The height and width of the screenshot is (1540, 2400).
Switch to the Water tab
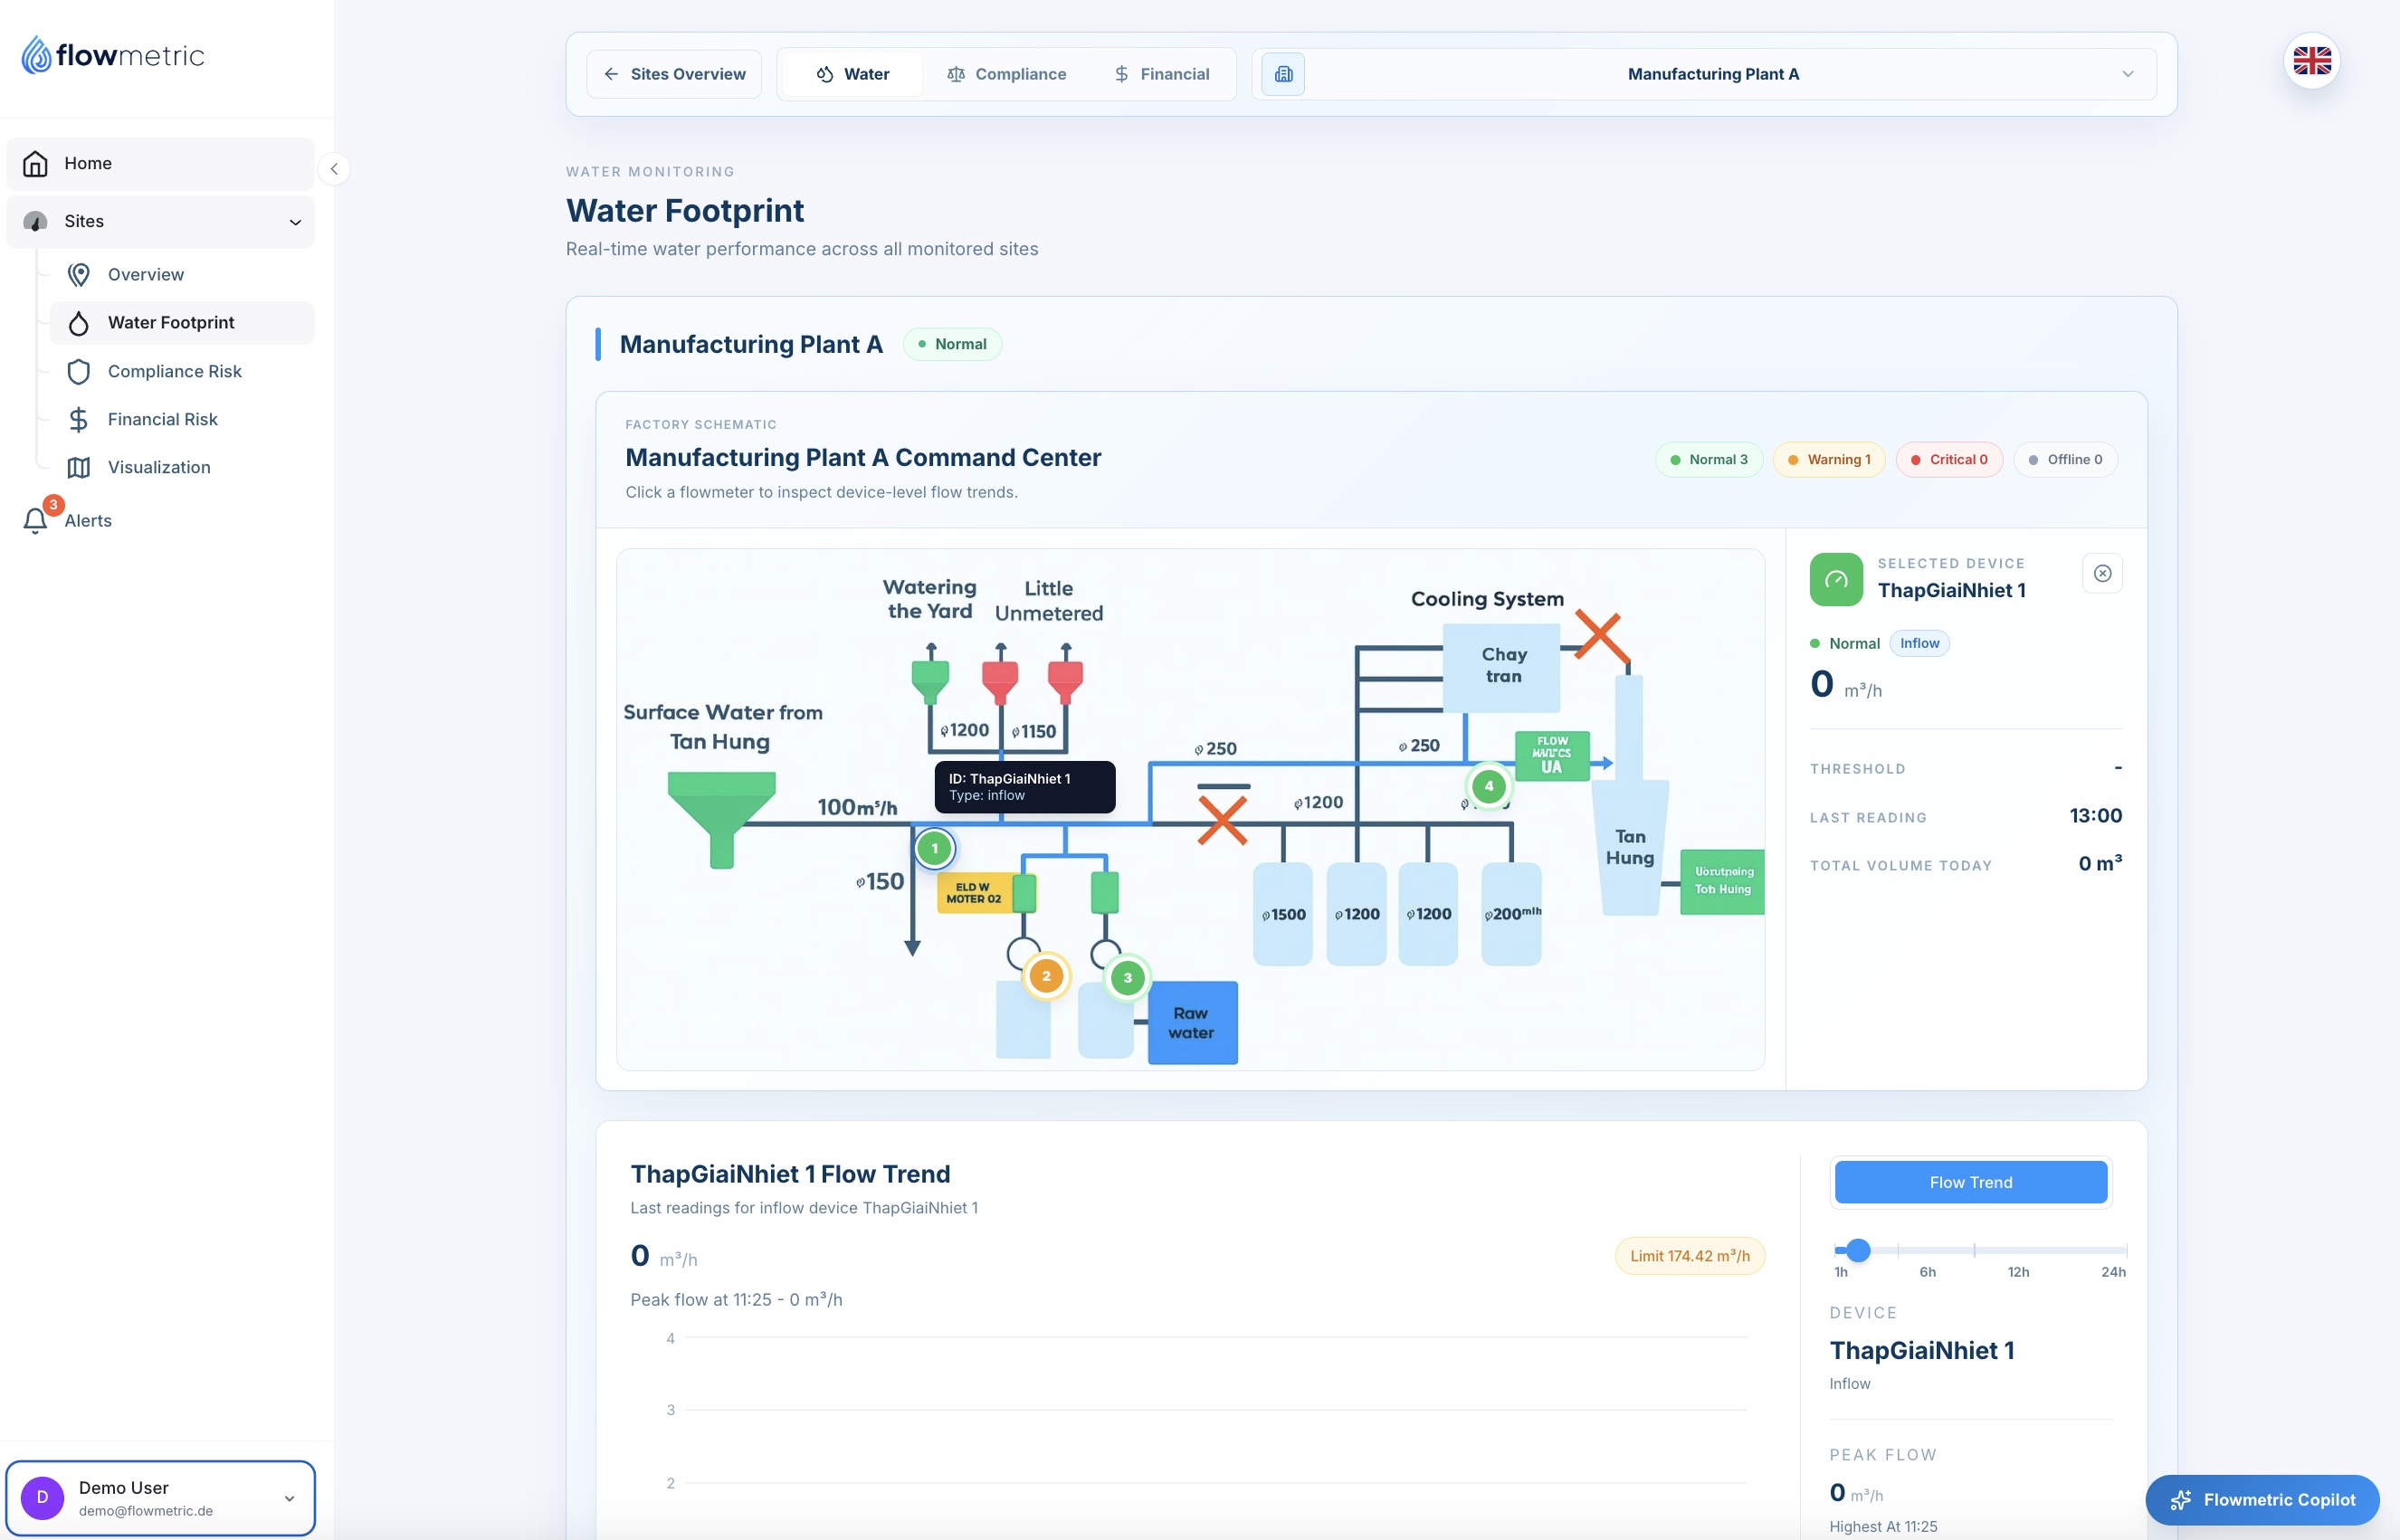pos(852,74)
